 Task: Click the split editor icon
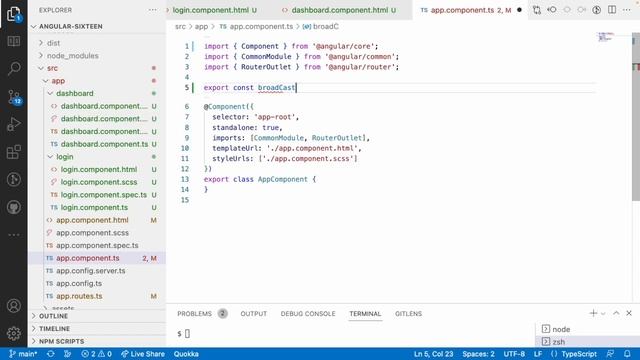[612, 10]
